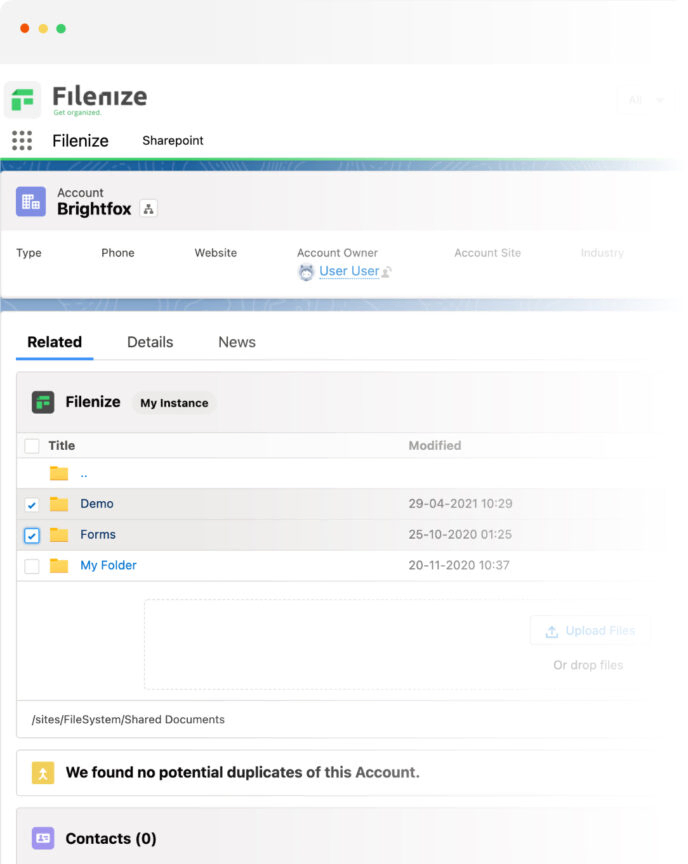Viewport: 688px width, 864px height.
Task: Click the green maximize window button
Action: pos(61,29)
